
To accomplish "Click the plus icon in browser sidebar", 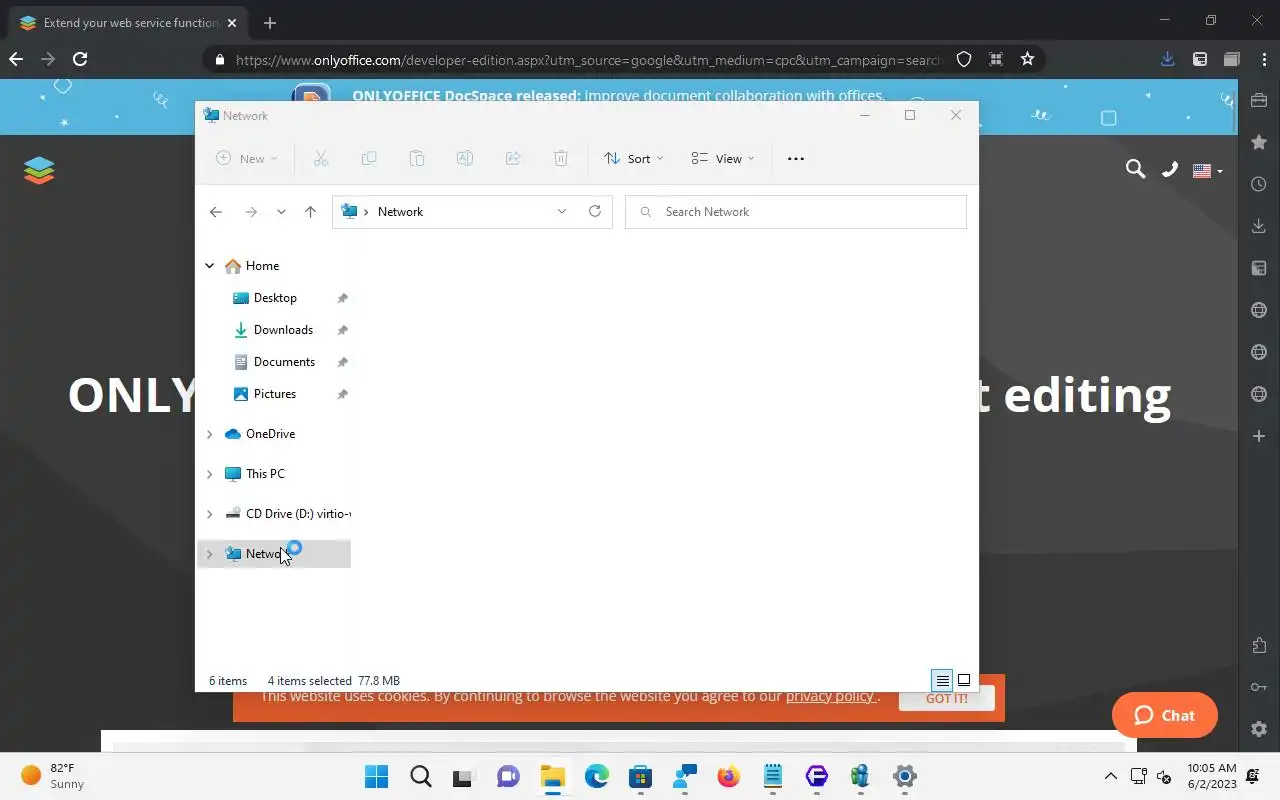I will click(x=1259, y=436).
